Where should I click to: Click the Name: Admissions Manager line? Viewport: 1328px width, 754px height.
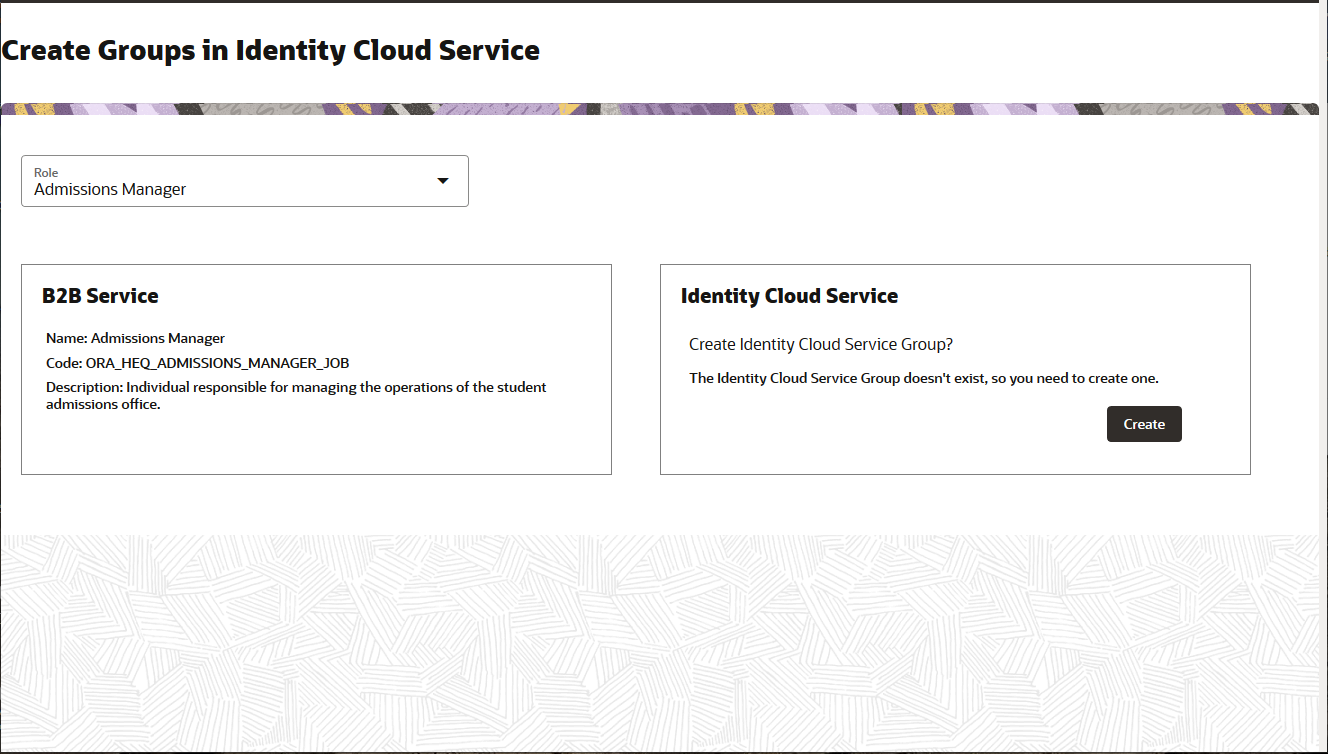tap(135, 338)
